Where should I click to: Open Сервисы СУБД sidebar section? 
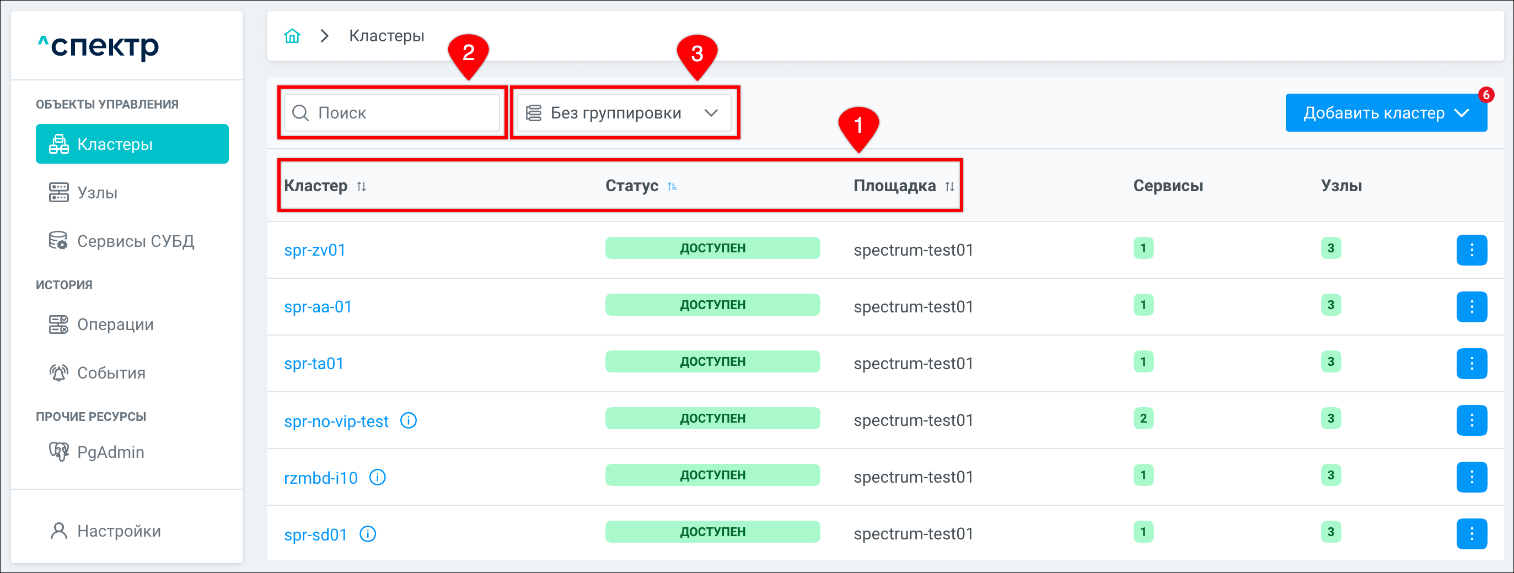(135, 241)
